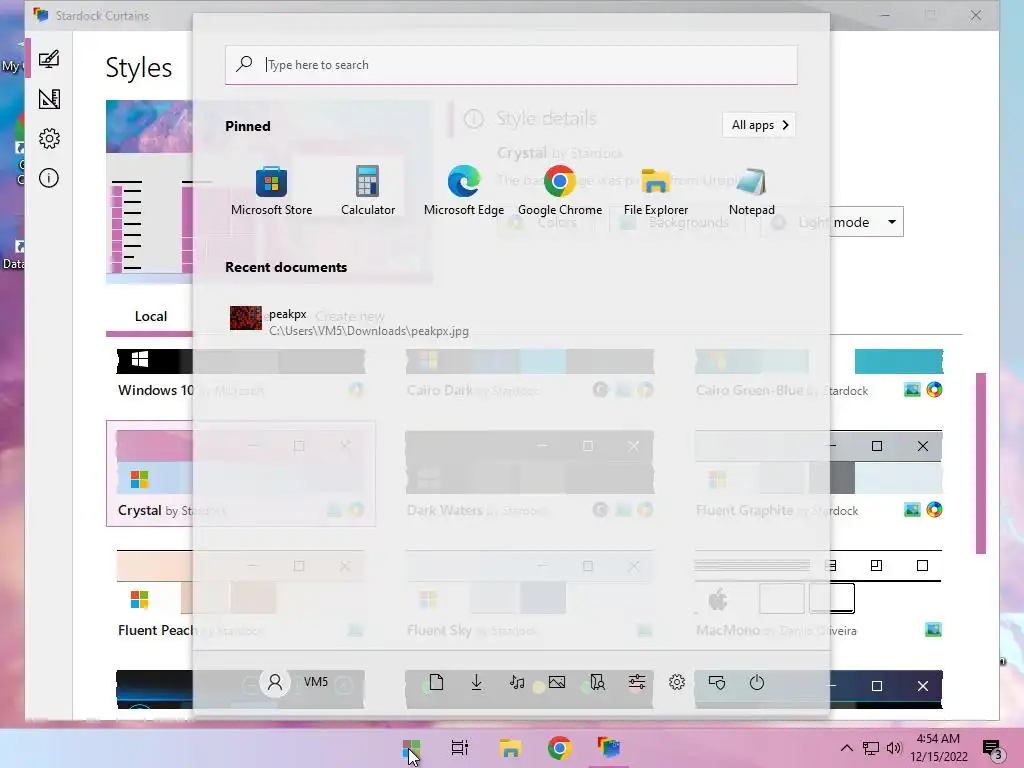Open the recent document peakpx

tap(349, 322)
